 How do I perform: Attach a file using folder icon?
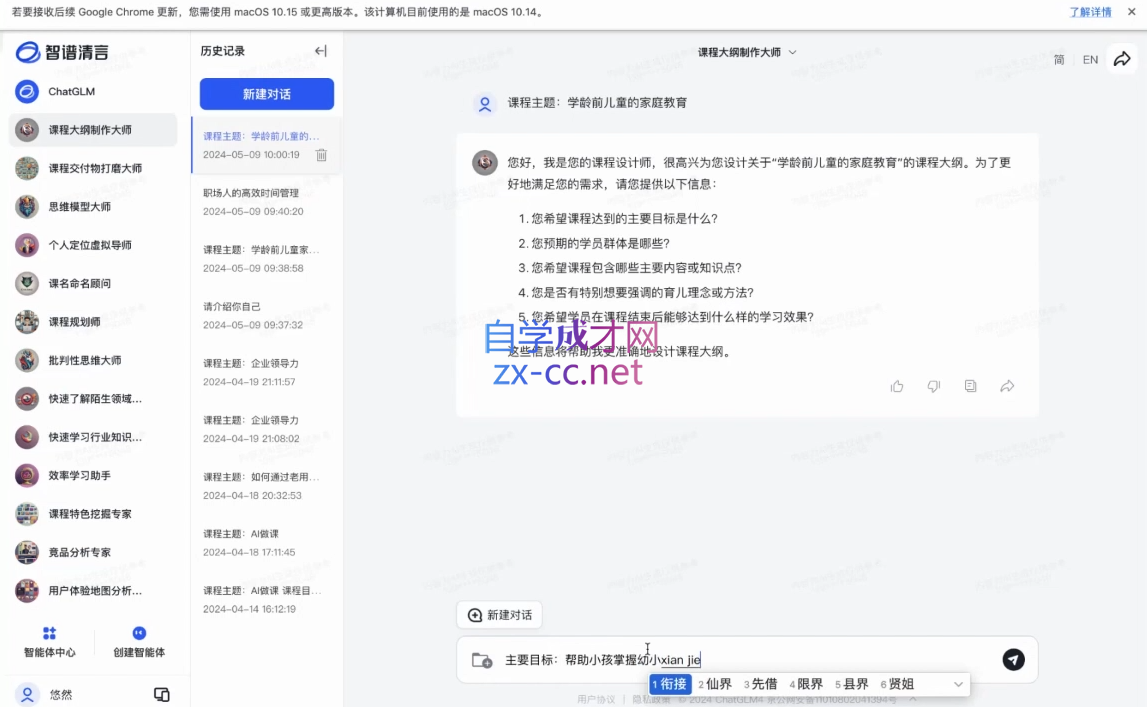click(x=482, y=660)
